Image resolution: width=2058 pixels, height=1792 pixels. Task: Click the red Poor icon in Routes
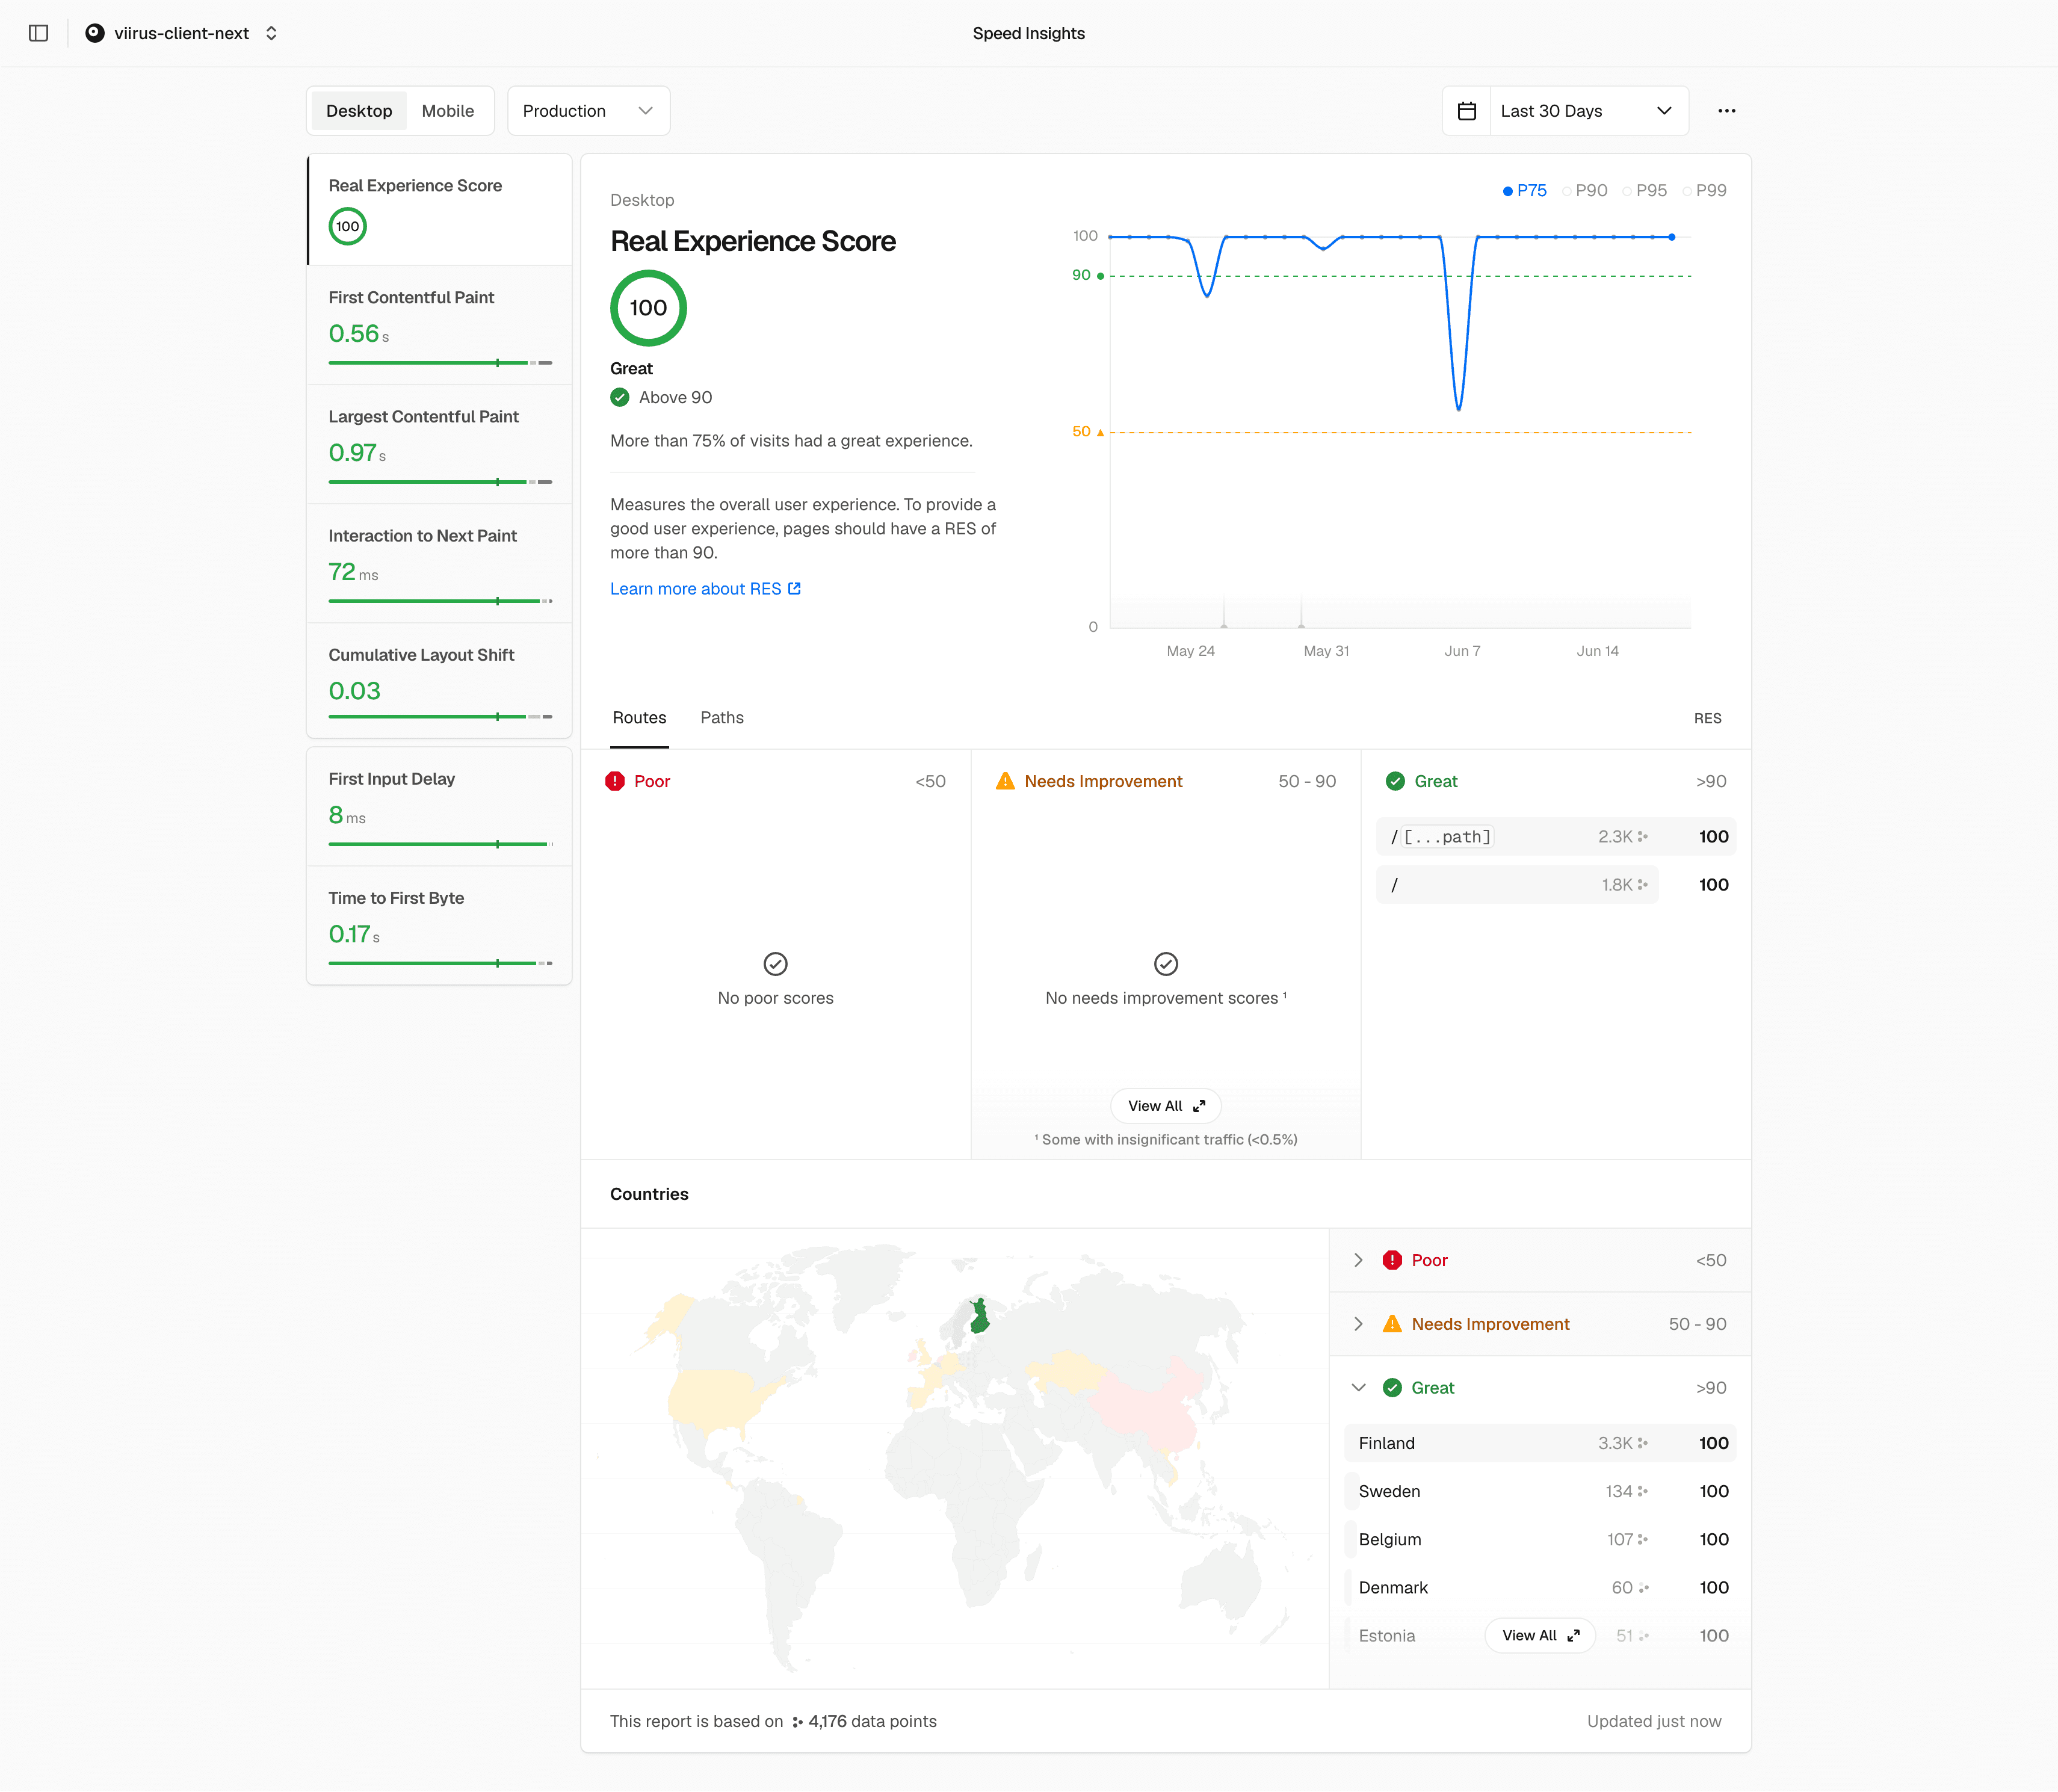tap(615, 781)
